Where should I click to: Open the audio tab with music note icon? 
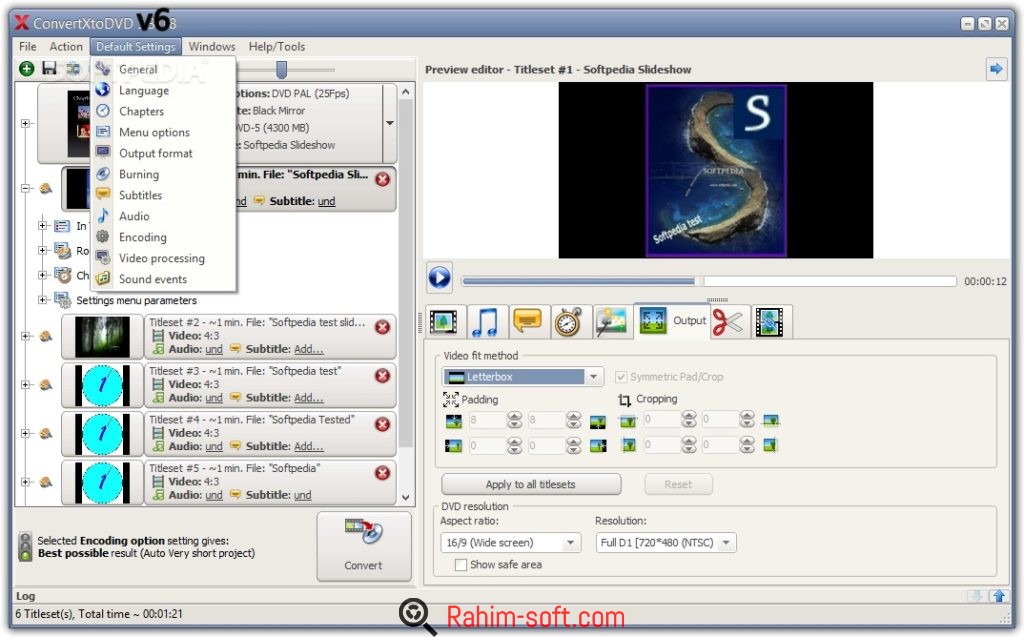point(485,321)
